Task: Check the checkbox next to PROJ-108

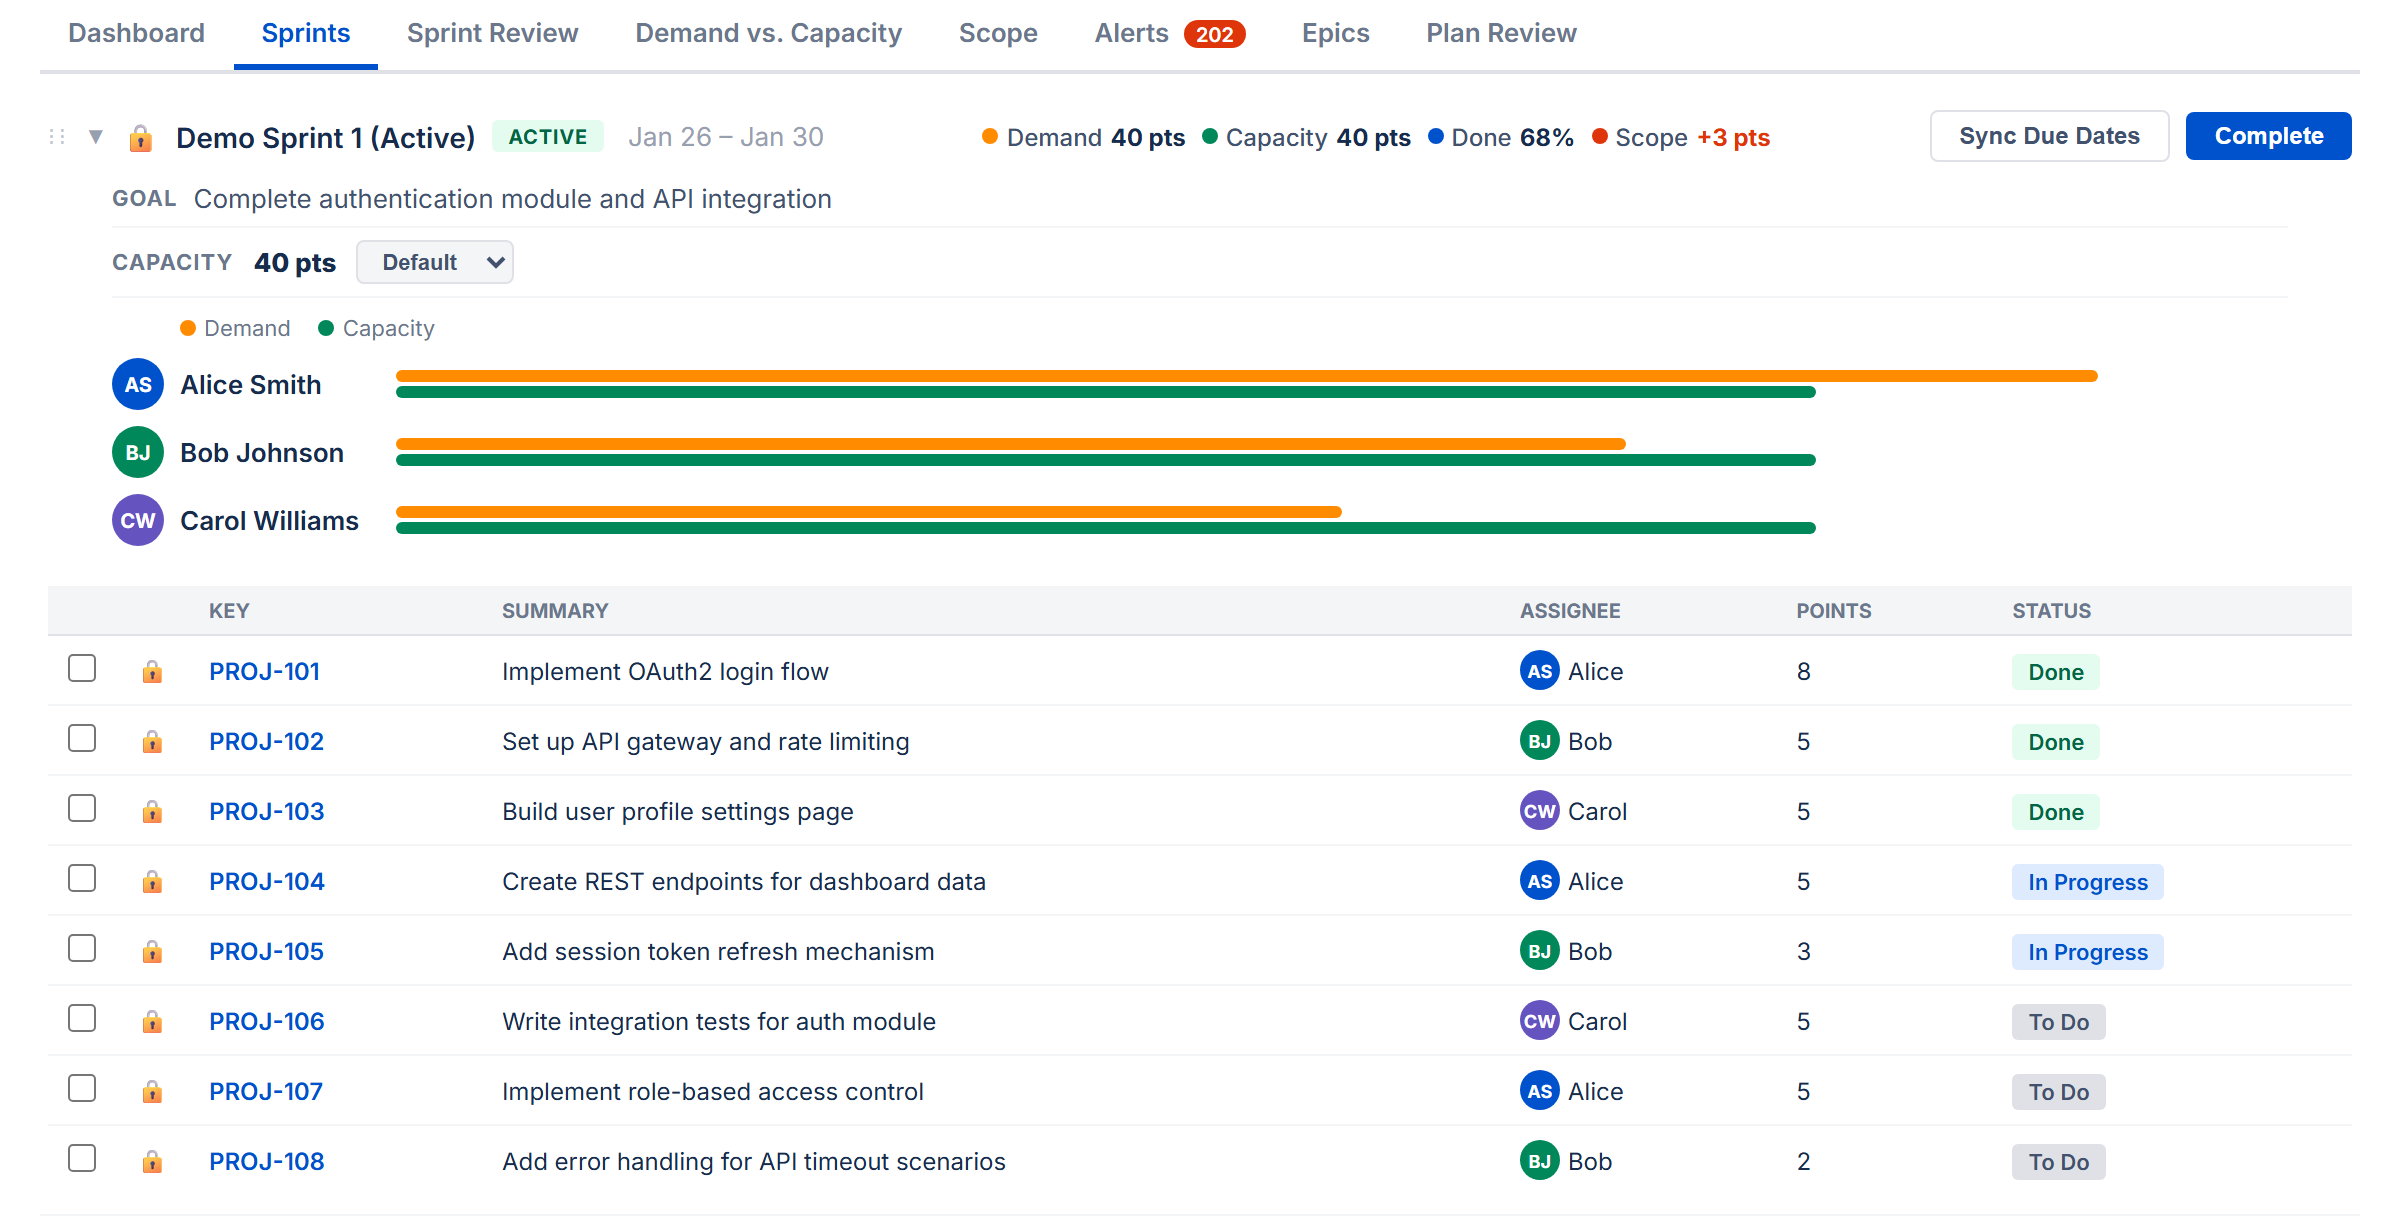Action: click(81, 1158)
